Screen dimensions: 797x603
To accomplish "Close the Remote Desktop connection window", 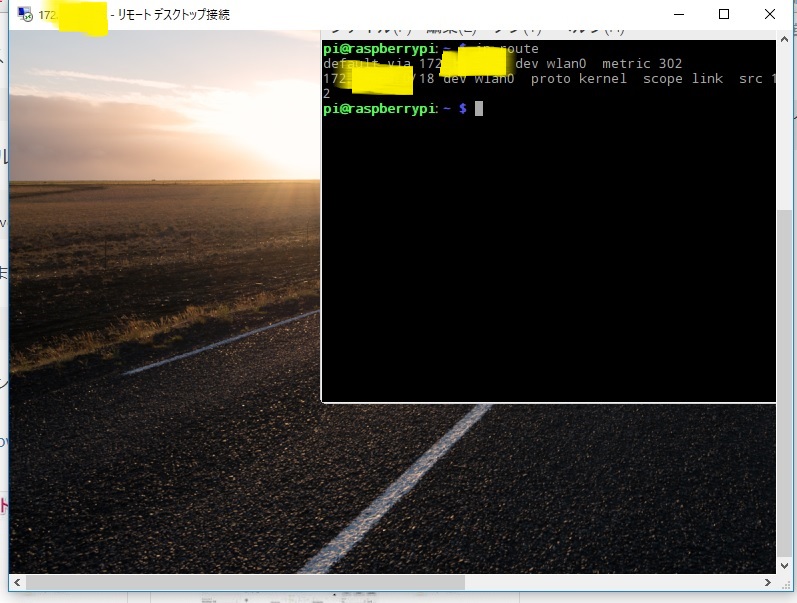I will click(x=770, y=14).
